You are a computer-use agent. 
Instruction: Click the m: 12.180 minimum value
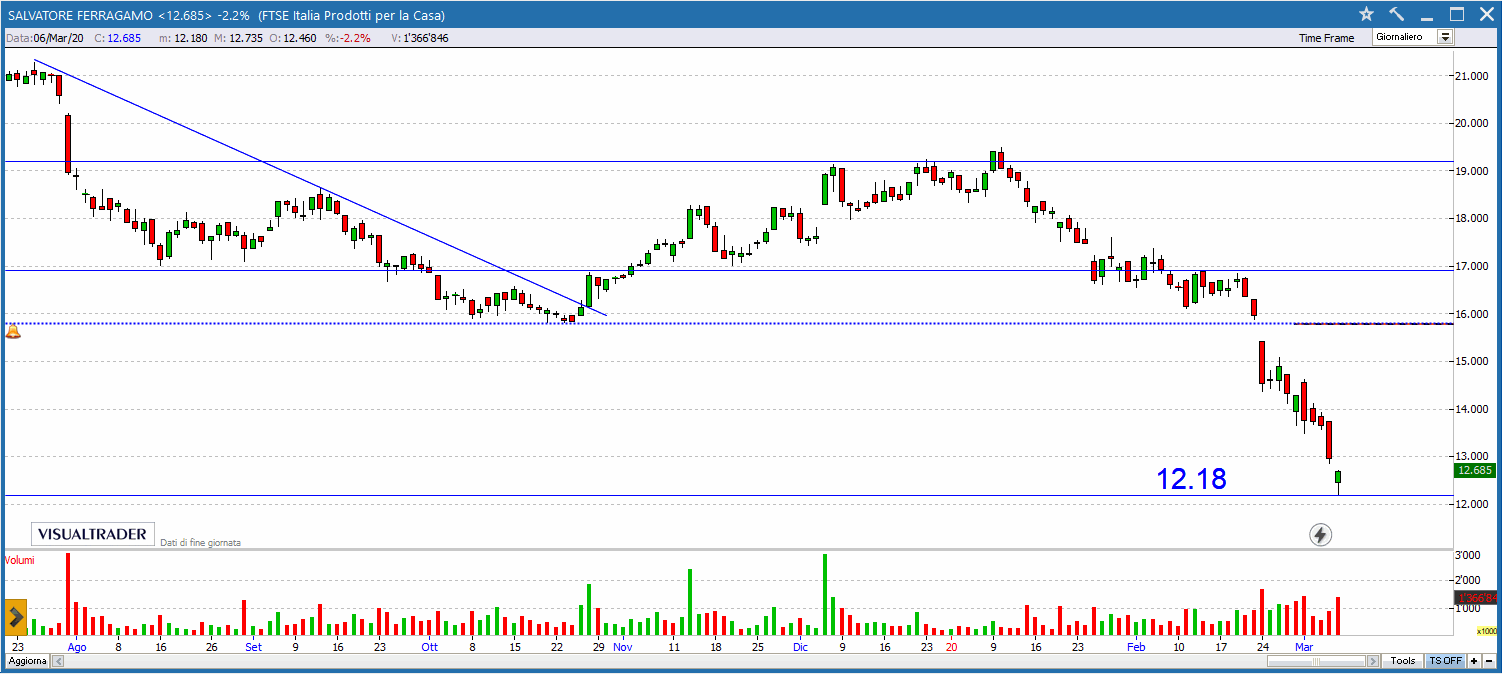click(182, 38)
